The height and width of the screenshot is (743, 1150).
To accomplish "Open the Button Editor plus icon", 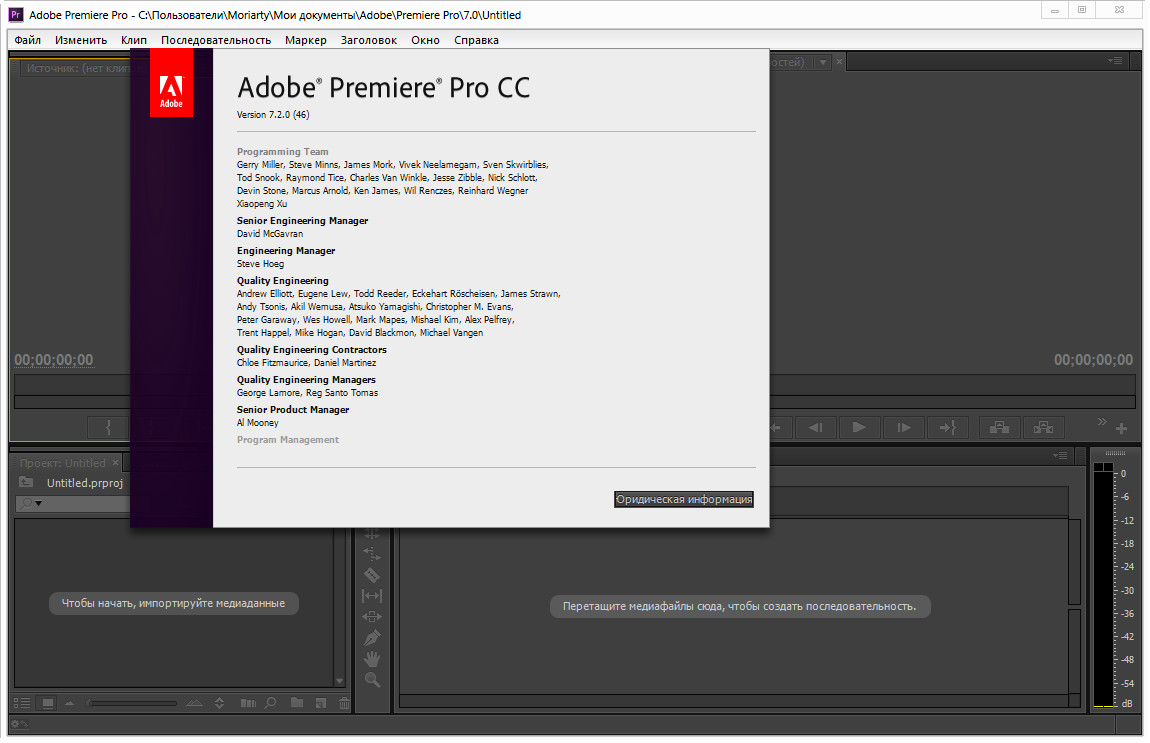I will tap(1121, 428).
